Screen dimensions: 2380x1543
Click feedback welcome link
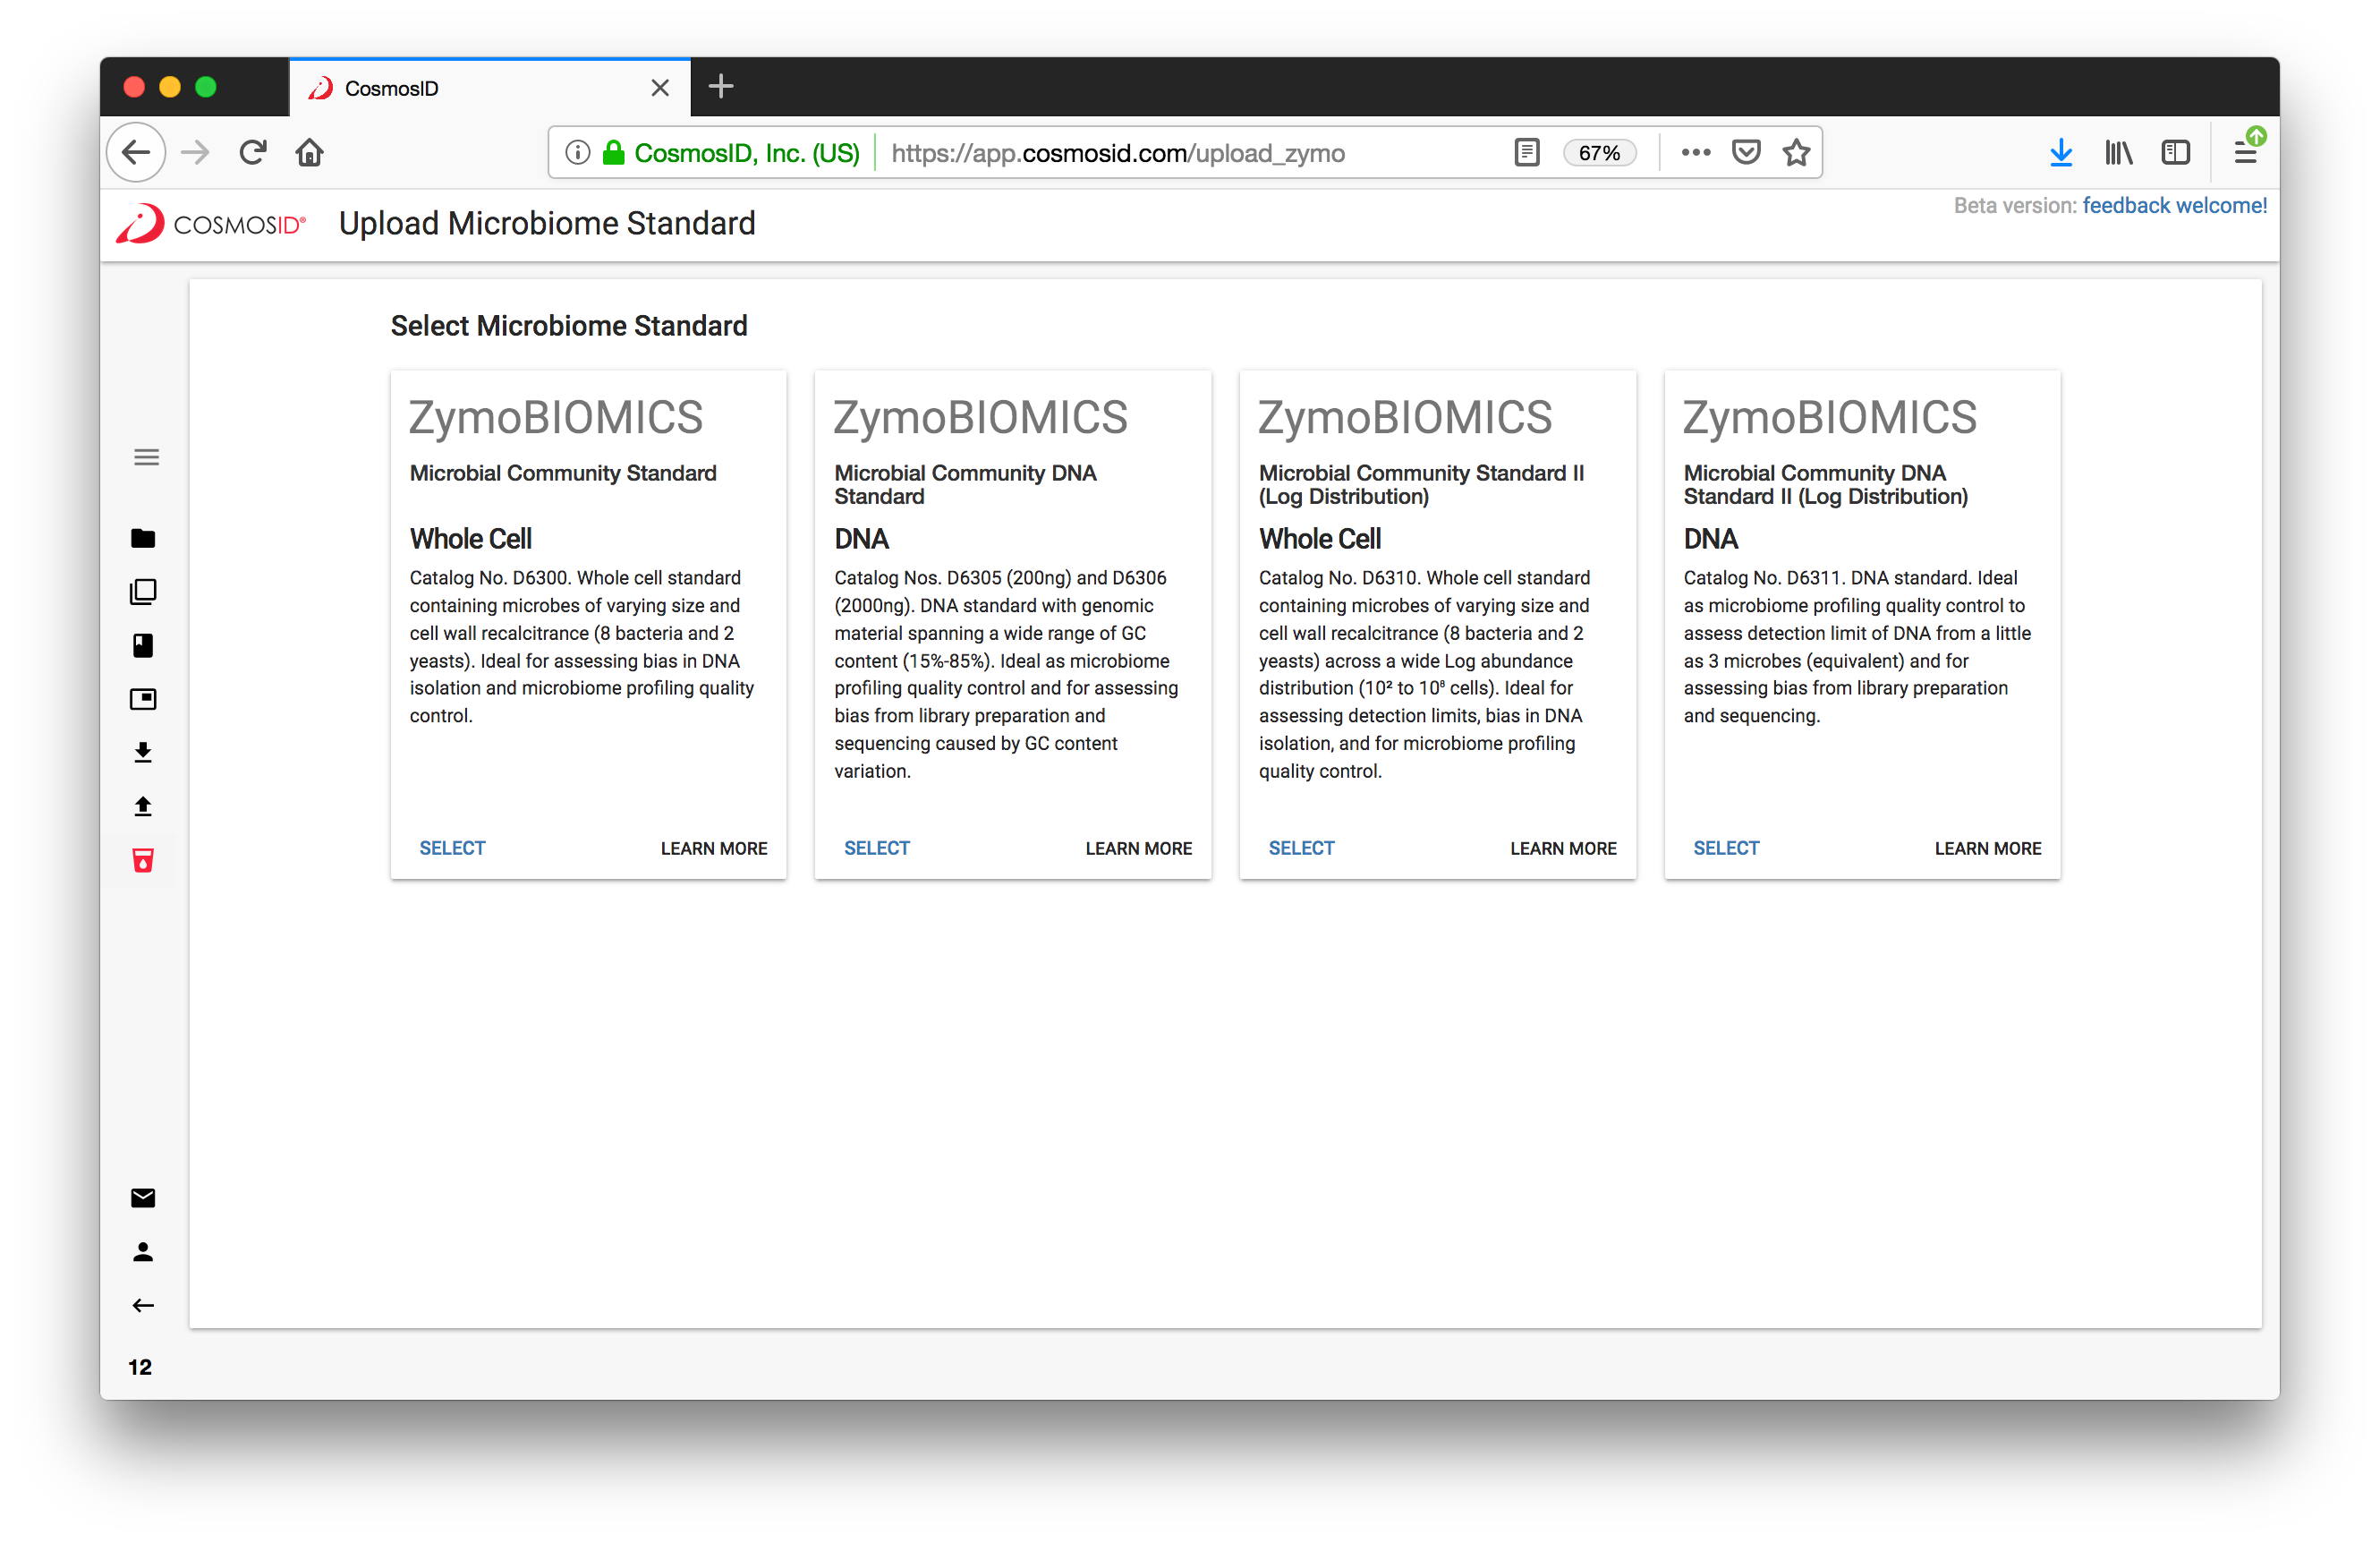pyautogui.click(x=2175, y=205)
